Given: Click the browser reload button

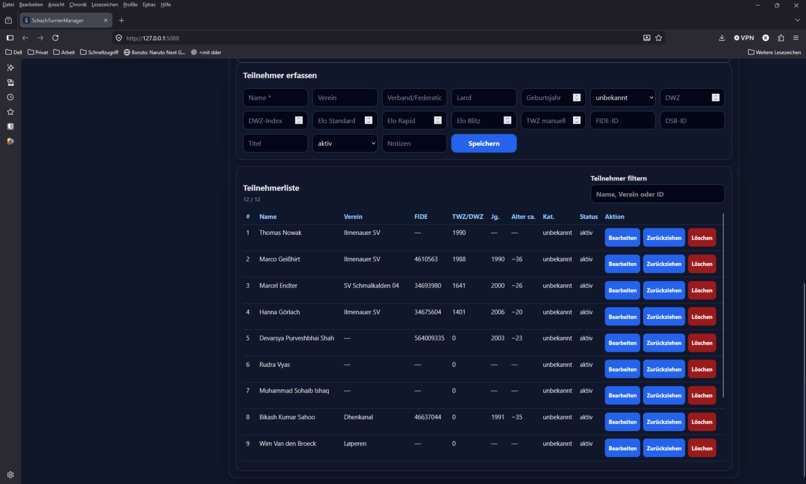Looking at the screenshot, I should [x=55, y=38].
